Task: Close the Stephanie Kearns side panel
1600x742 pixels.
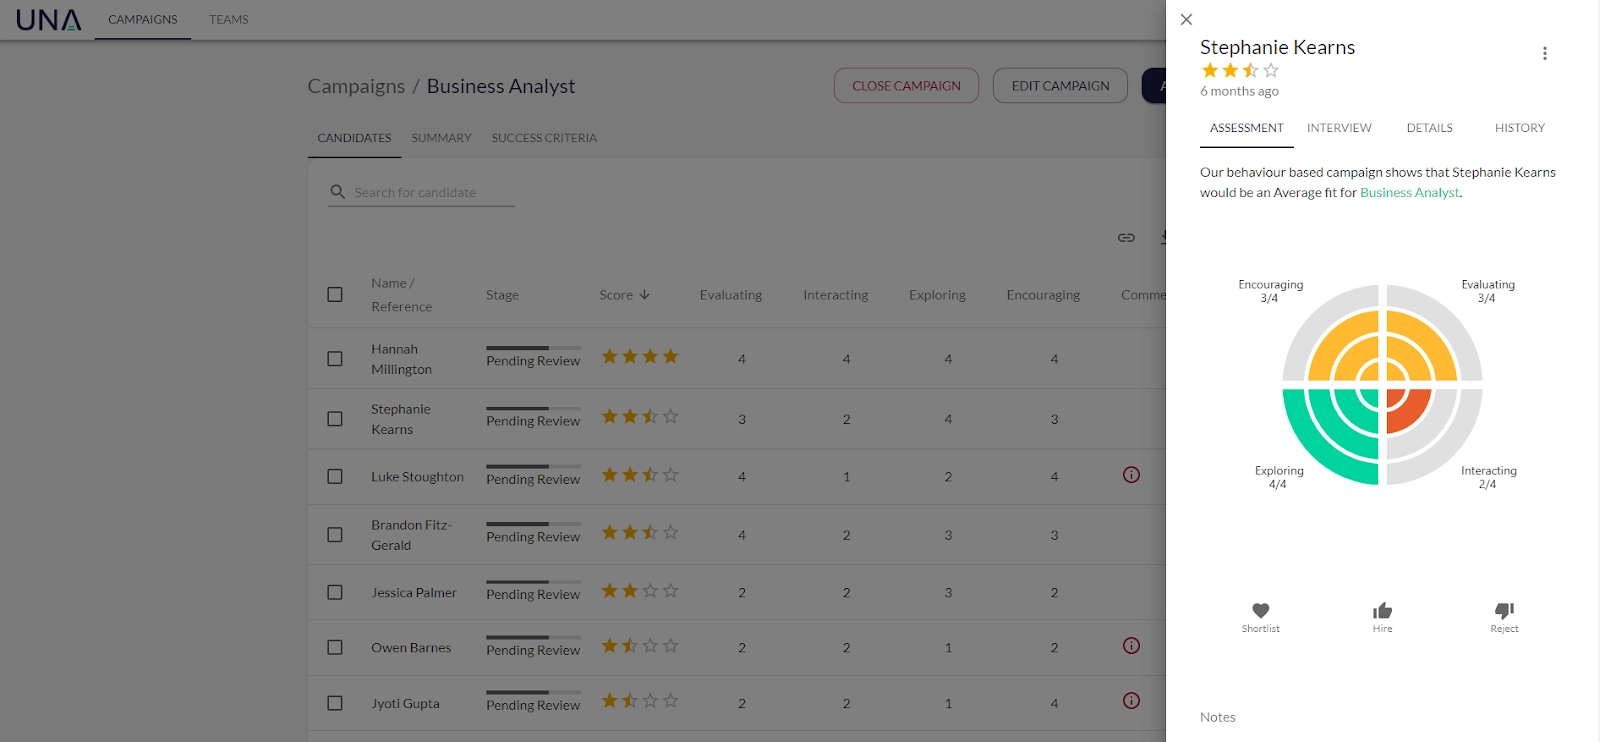Action: 1186,19
